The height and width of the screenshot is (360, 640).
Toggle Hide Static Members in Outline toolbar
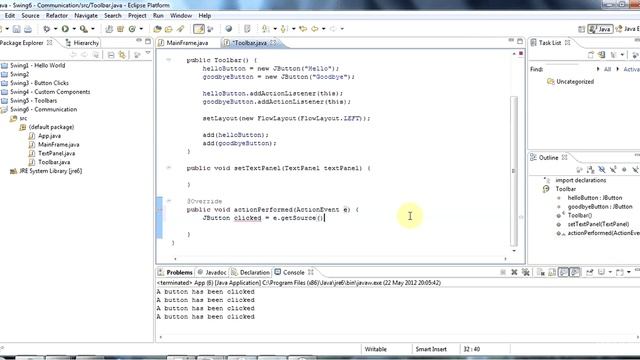[613, 169]
